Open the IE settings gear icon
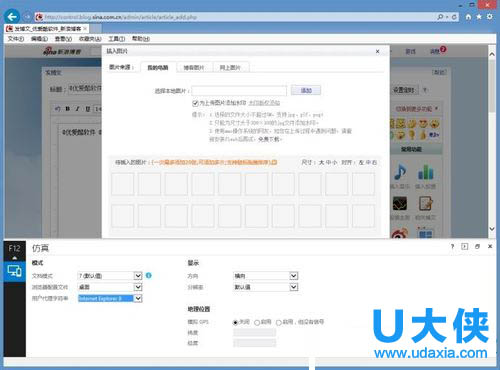 point(490,16)
